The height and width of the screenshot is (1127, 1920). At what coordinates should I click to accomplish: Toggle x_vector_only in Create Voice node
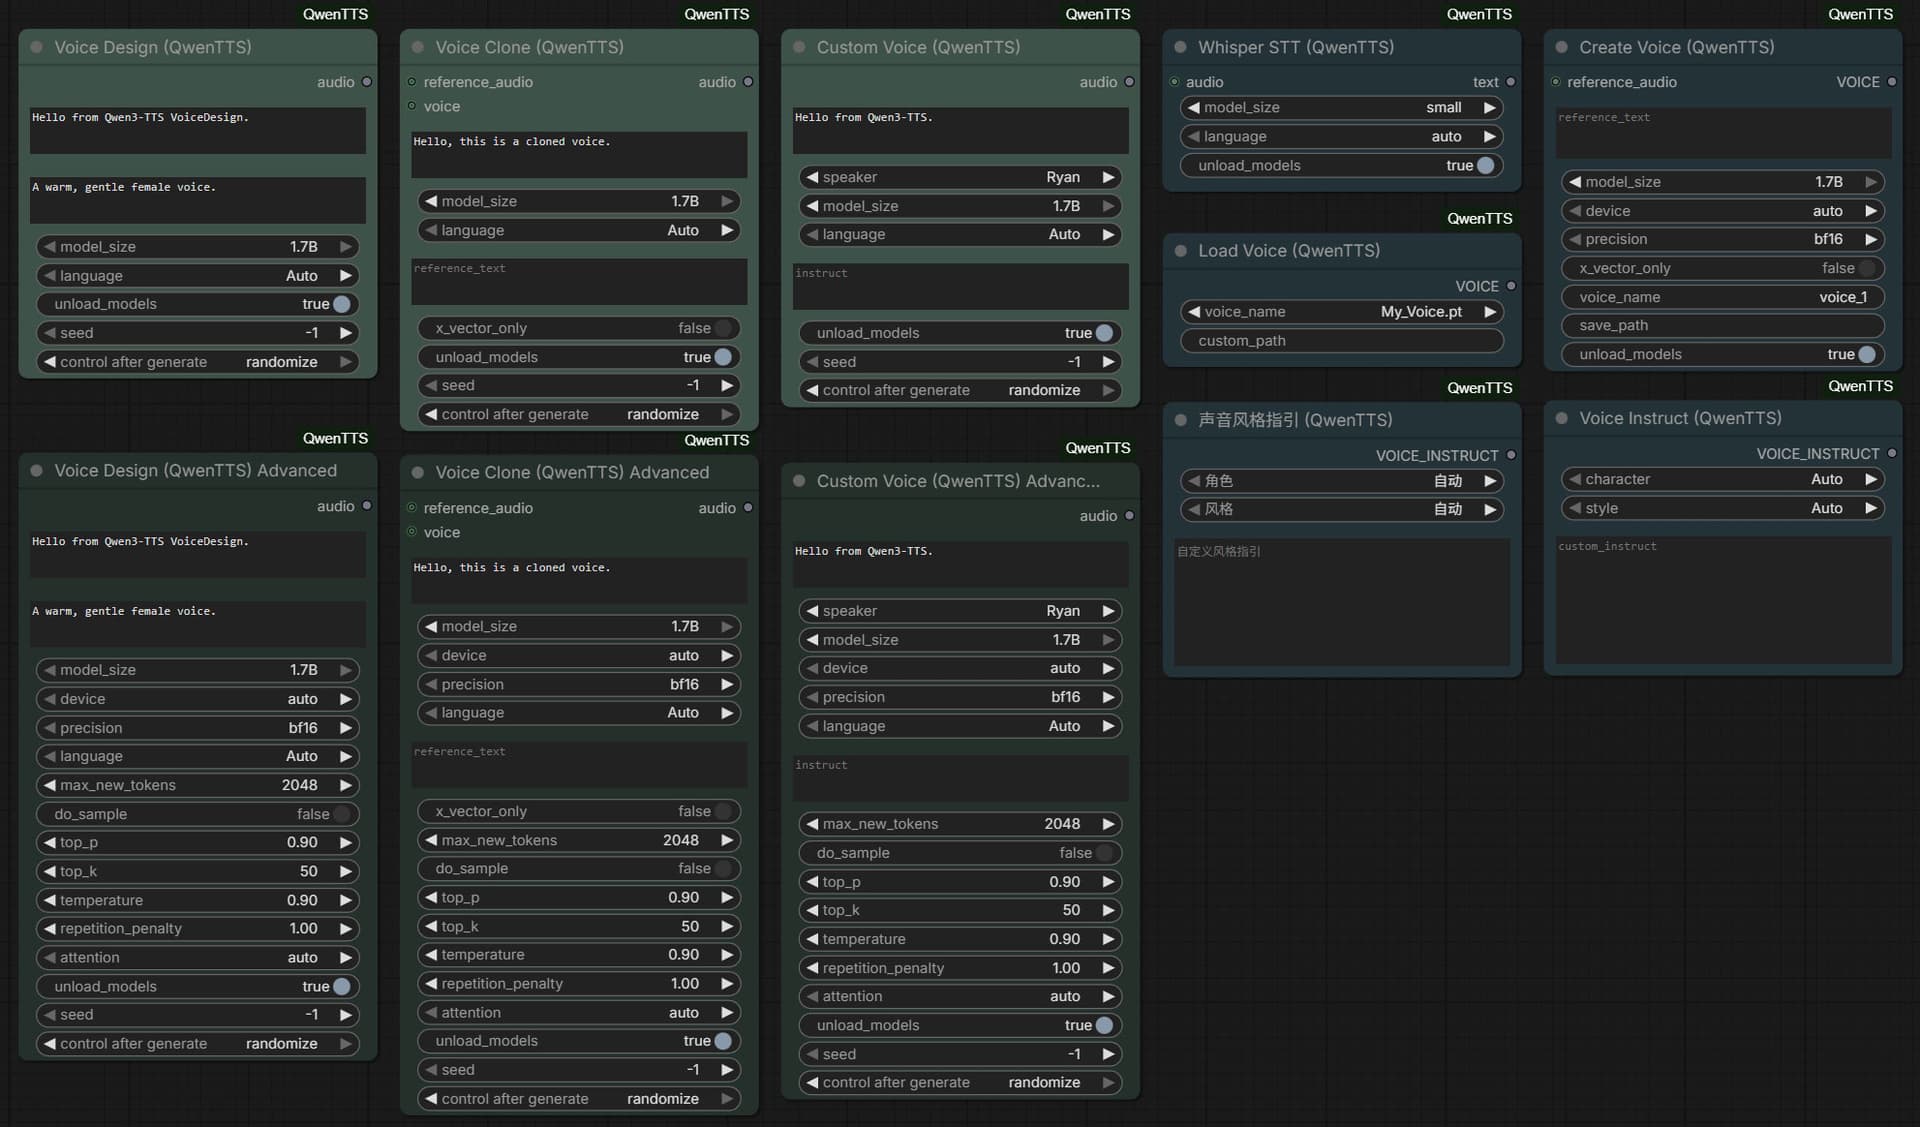click(x=1723, y=268)
